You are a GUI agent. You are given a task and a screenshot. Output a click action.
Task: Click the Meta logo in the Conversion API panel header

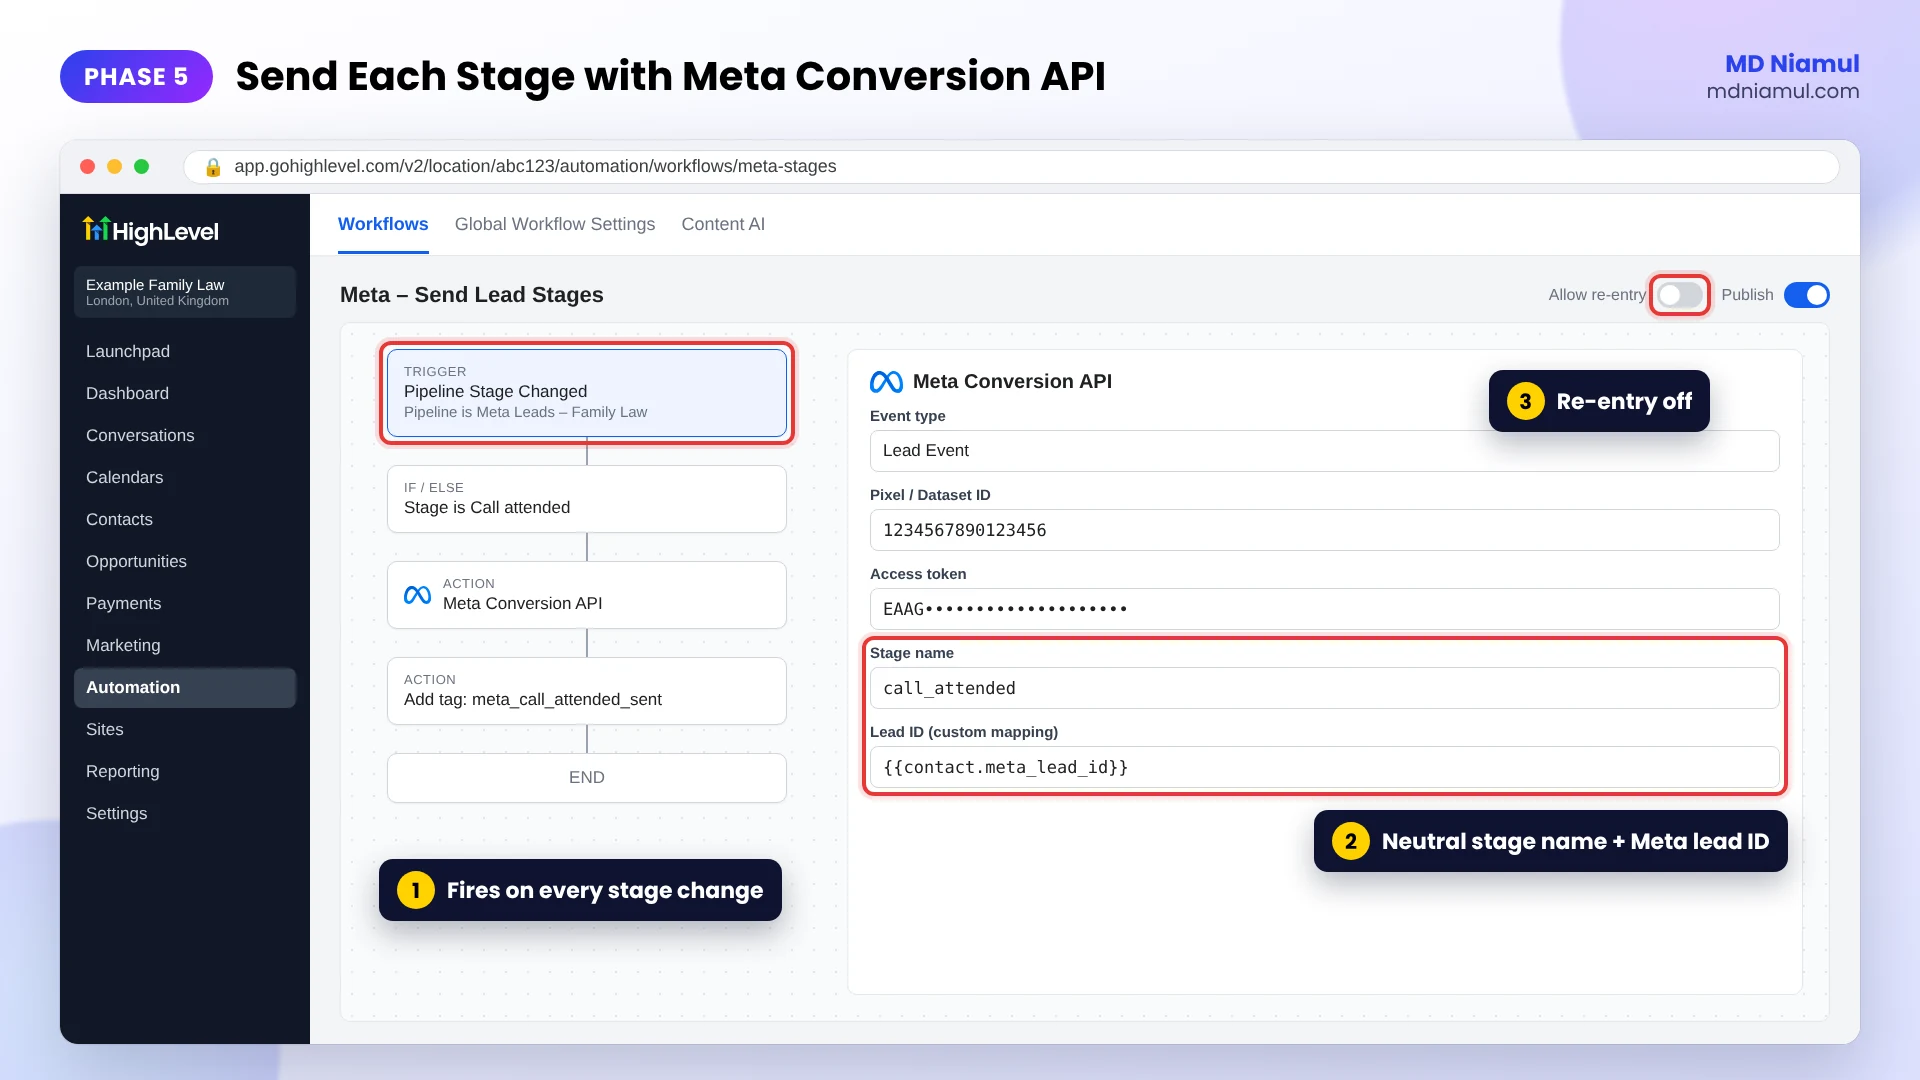coord(886,382)
